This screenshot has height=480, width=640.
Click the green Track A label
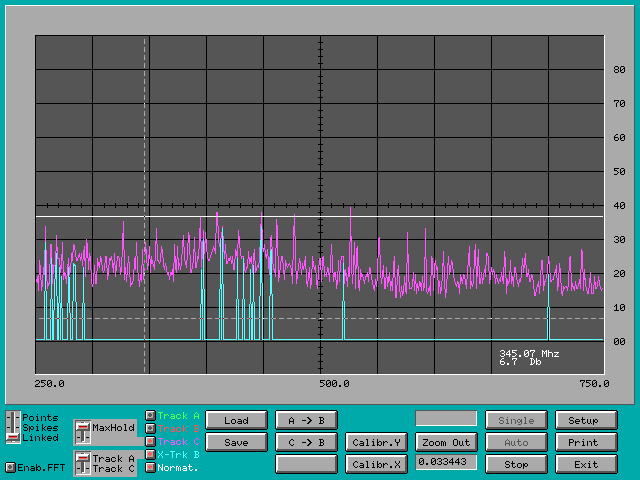click(178, 416)
